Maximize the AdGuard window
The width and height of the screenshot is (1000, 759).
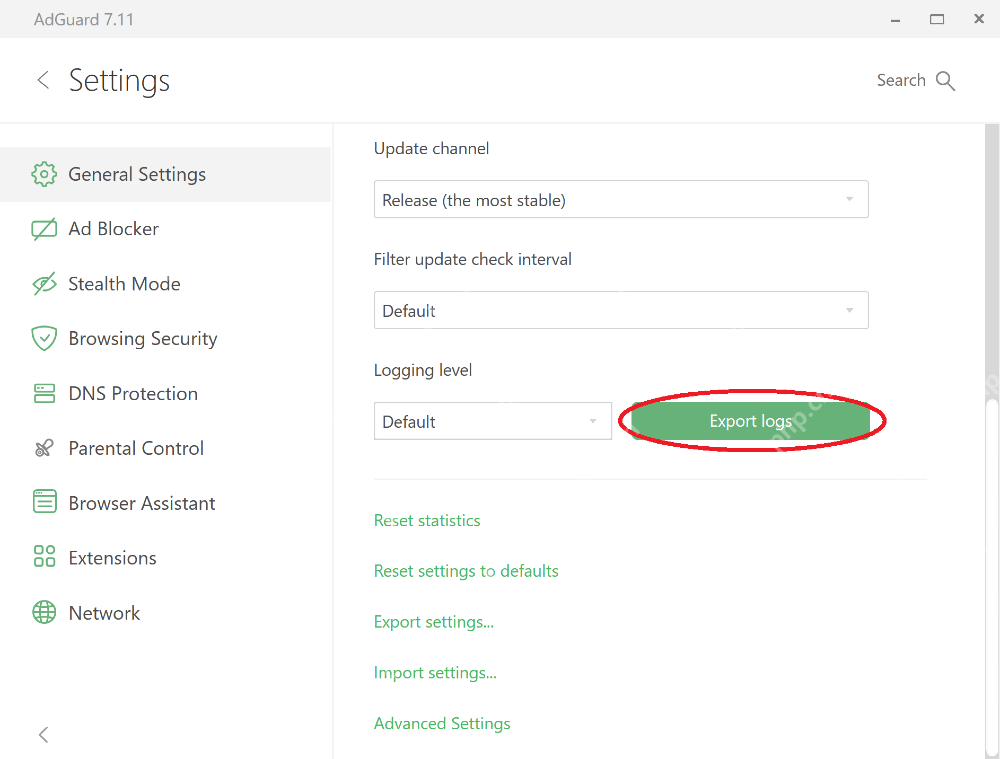tap(937, 19)
